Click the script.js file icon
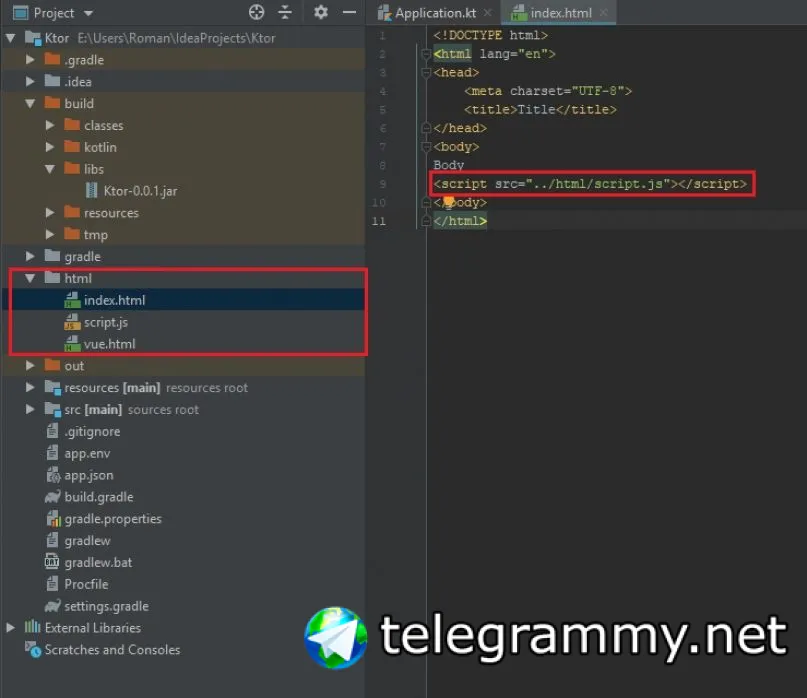The width and height of the screenshot is (807, 698). point(72,322)
